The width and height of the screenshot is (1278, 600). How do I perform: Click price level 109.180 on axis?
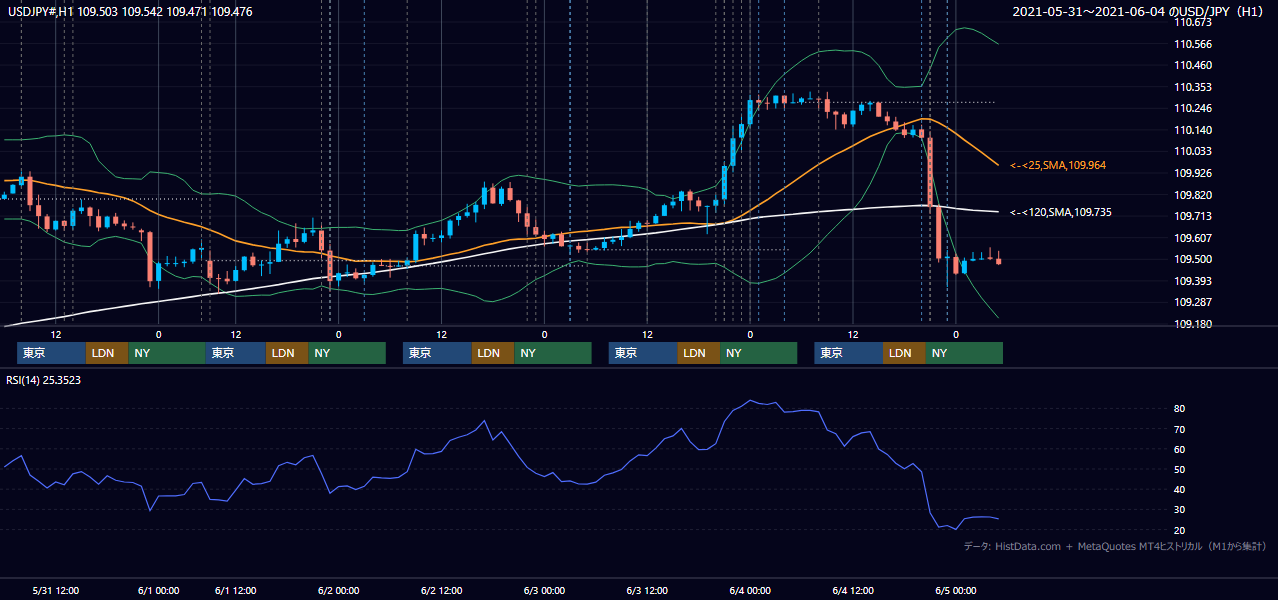1193,324
